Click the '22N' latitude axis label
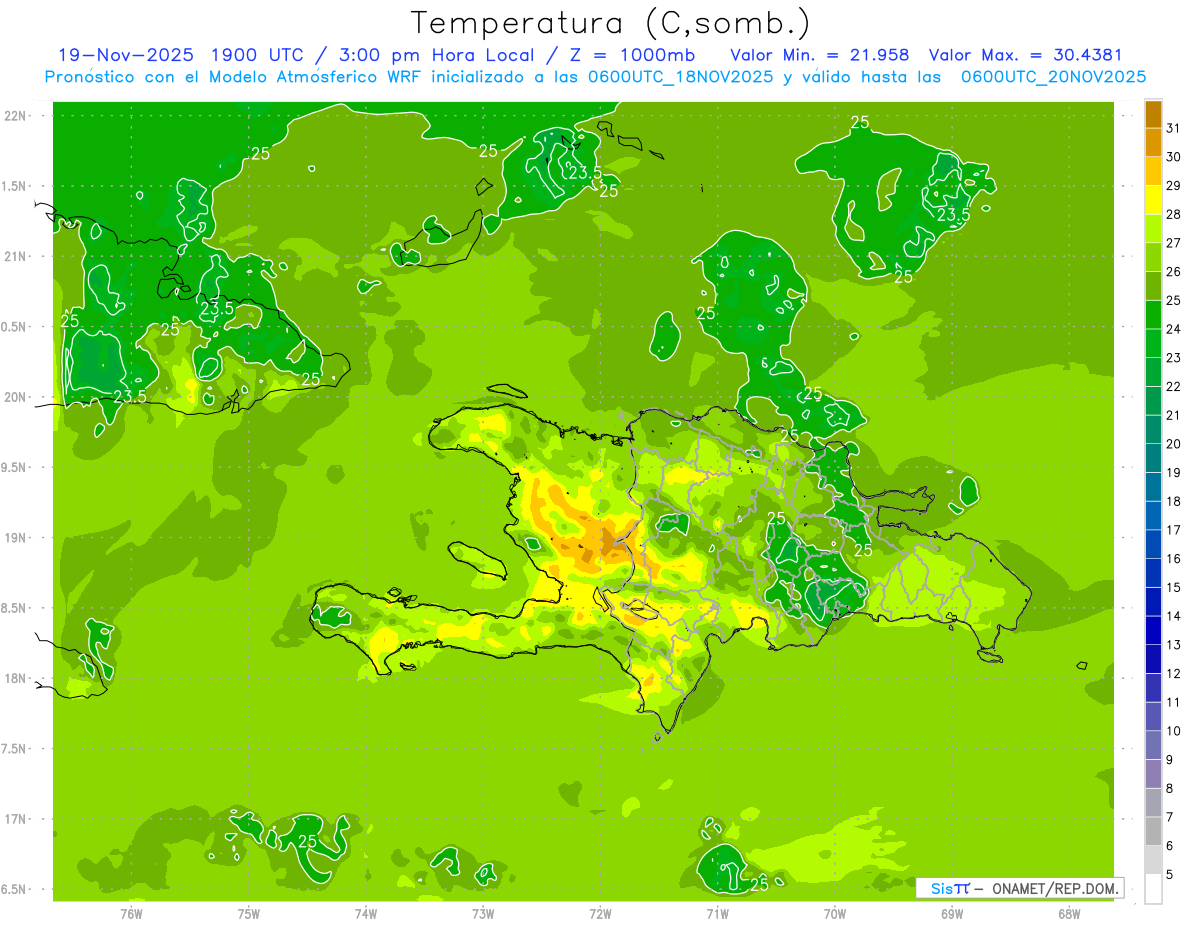Image resolution: width=1200 pixels, height=927 pixels. click(14, 115)
